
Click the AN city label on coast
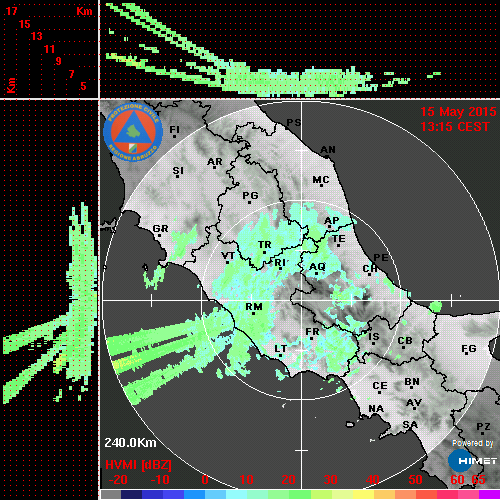[x=328, y=150]
